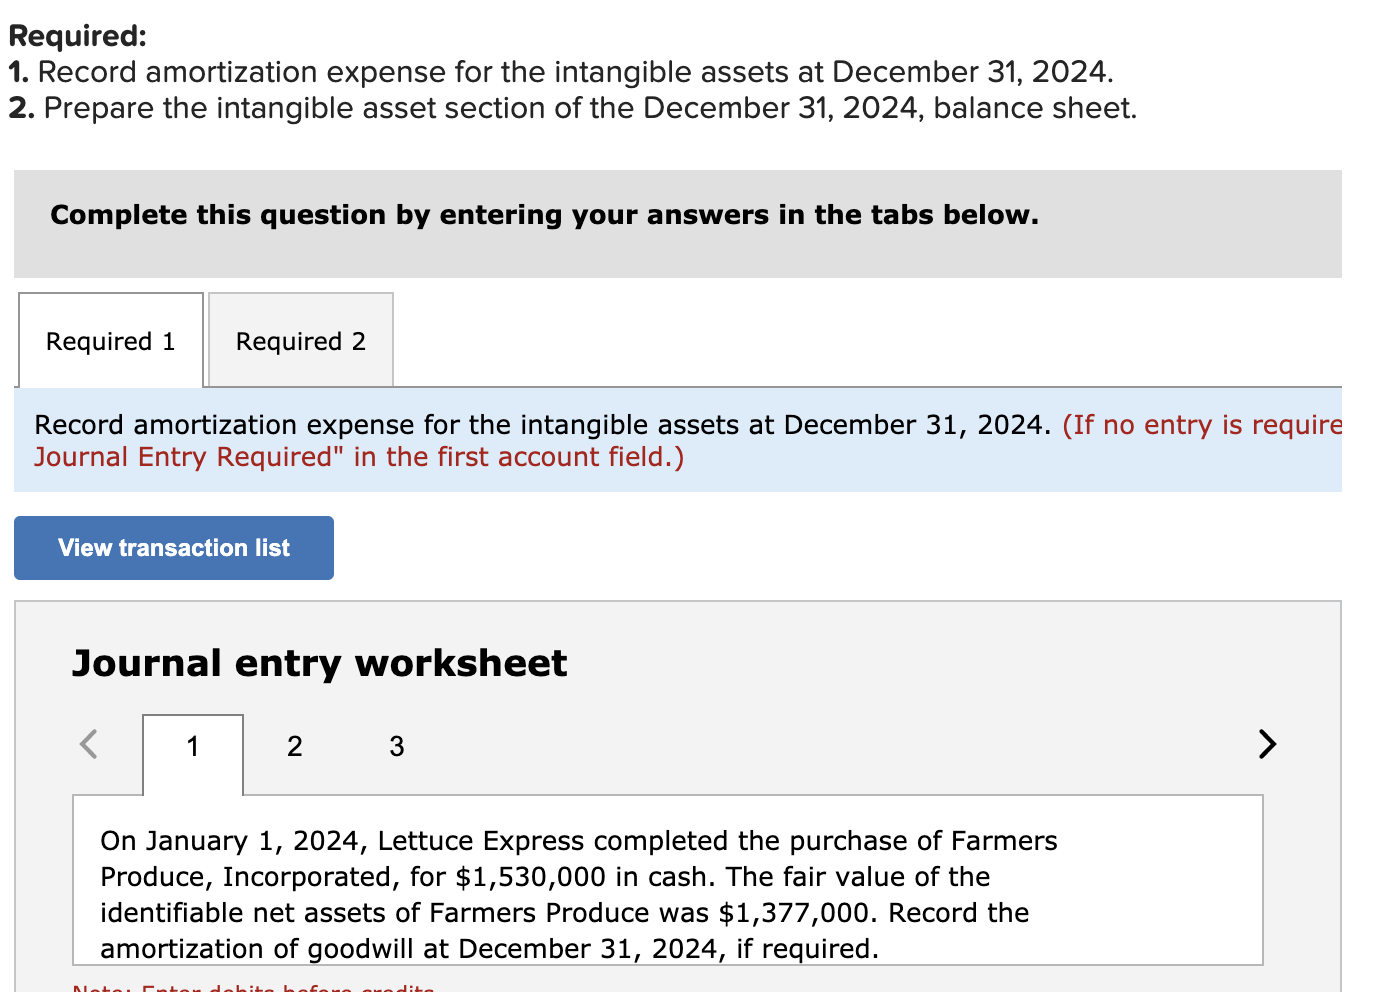Click numbered page selector 2 in journal worksheet
Screen dimensions: 1388x992
(x=294, y=746)
